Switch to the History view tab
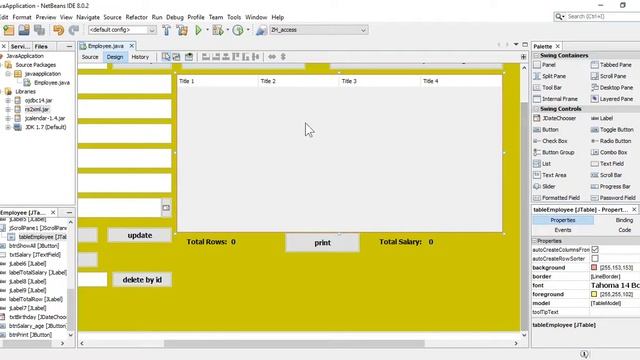This screenshot has width=640, height=360. (140, 57)
